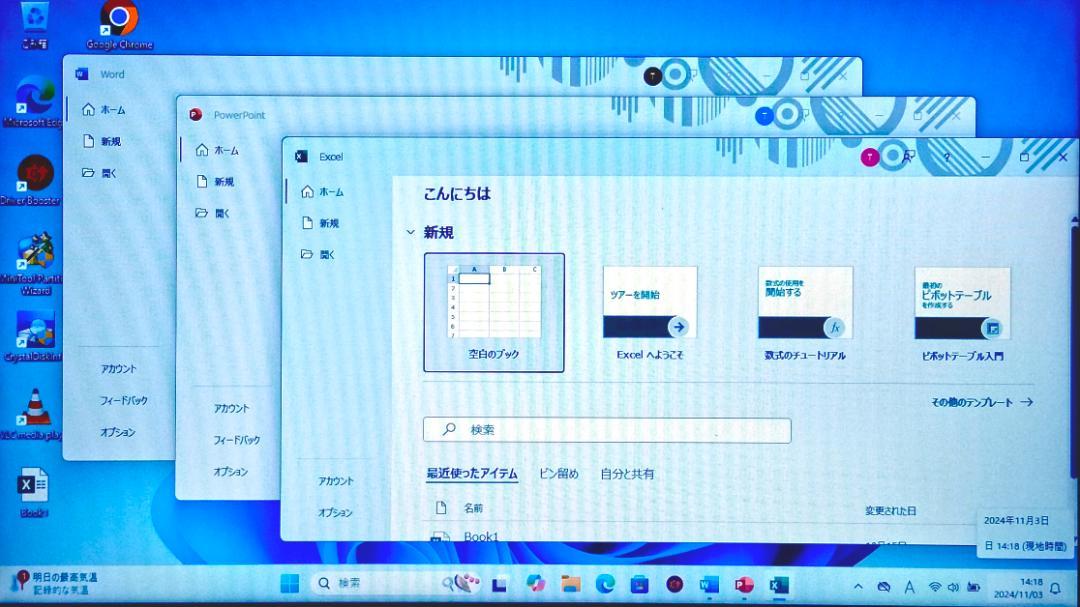Sort recent files by 変更された日 column header
This screenshot has width=1080, height=607.
click(x=891, y=511)
